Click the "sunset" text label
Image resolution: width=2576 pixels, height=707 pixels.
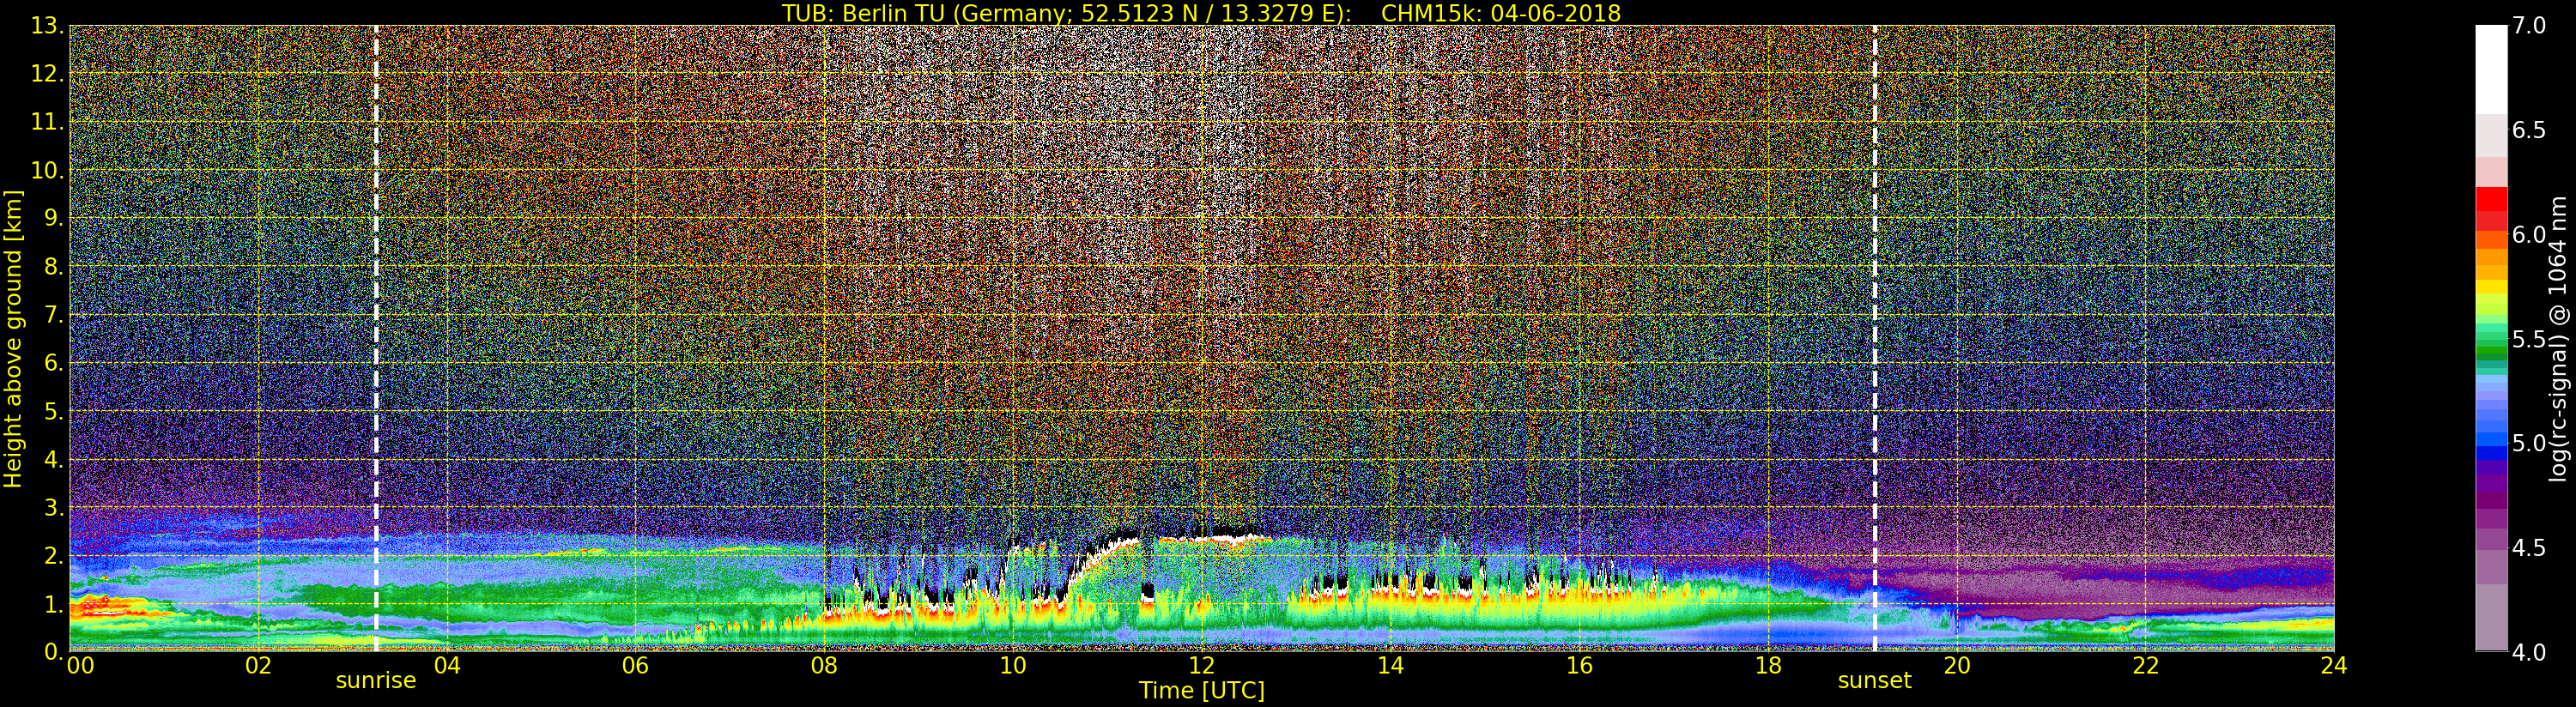tap(1874, 681)
